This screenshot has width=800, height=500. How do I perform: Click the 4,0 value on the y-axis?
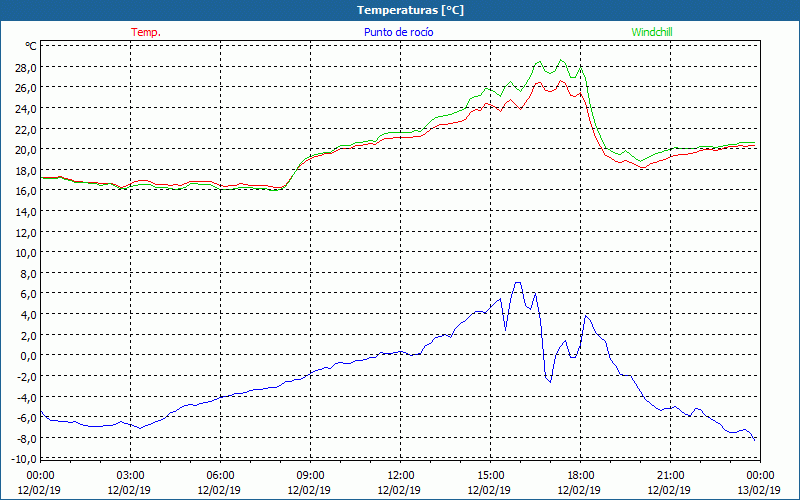(x=29, y=314)
